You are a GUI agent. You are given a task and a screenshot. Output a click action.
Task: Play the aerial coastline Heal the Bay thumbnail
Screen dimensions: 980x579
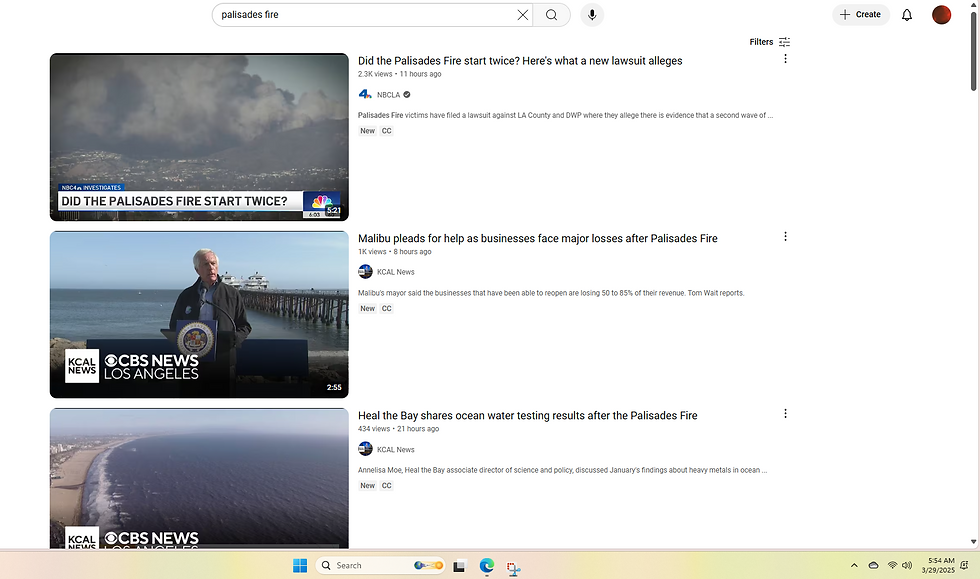[x=199, y=478]
